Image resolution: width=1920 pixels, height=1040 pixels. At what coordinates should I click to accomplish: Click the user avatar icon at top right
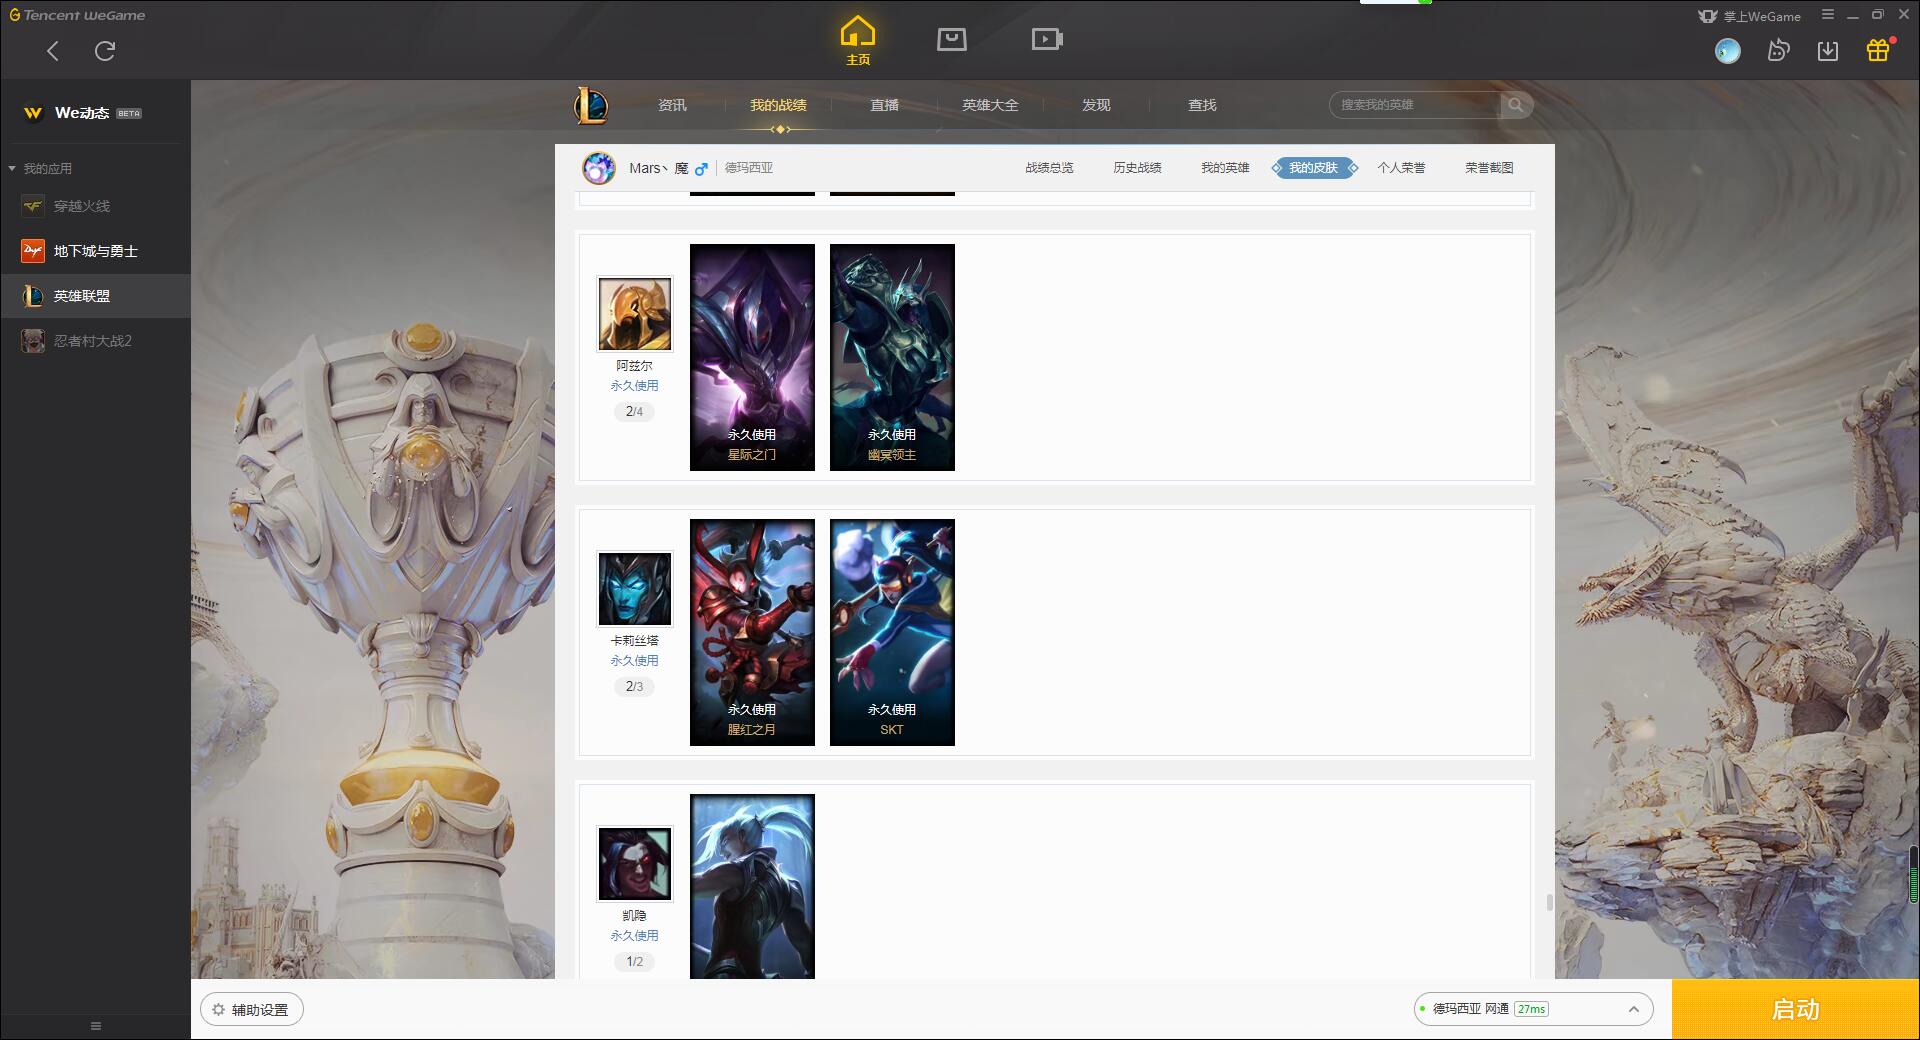click(1727, 51)
